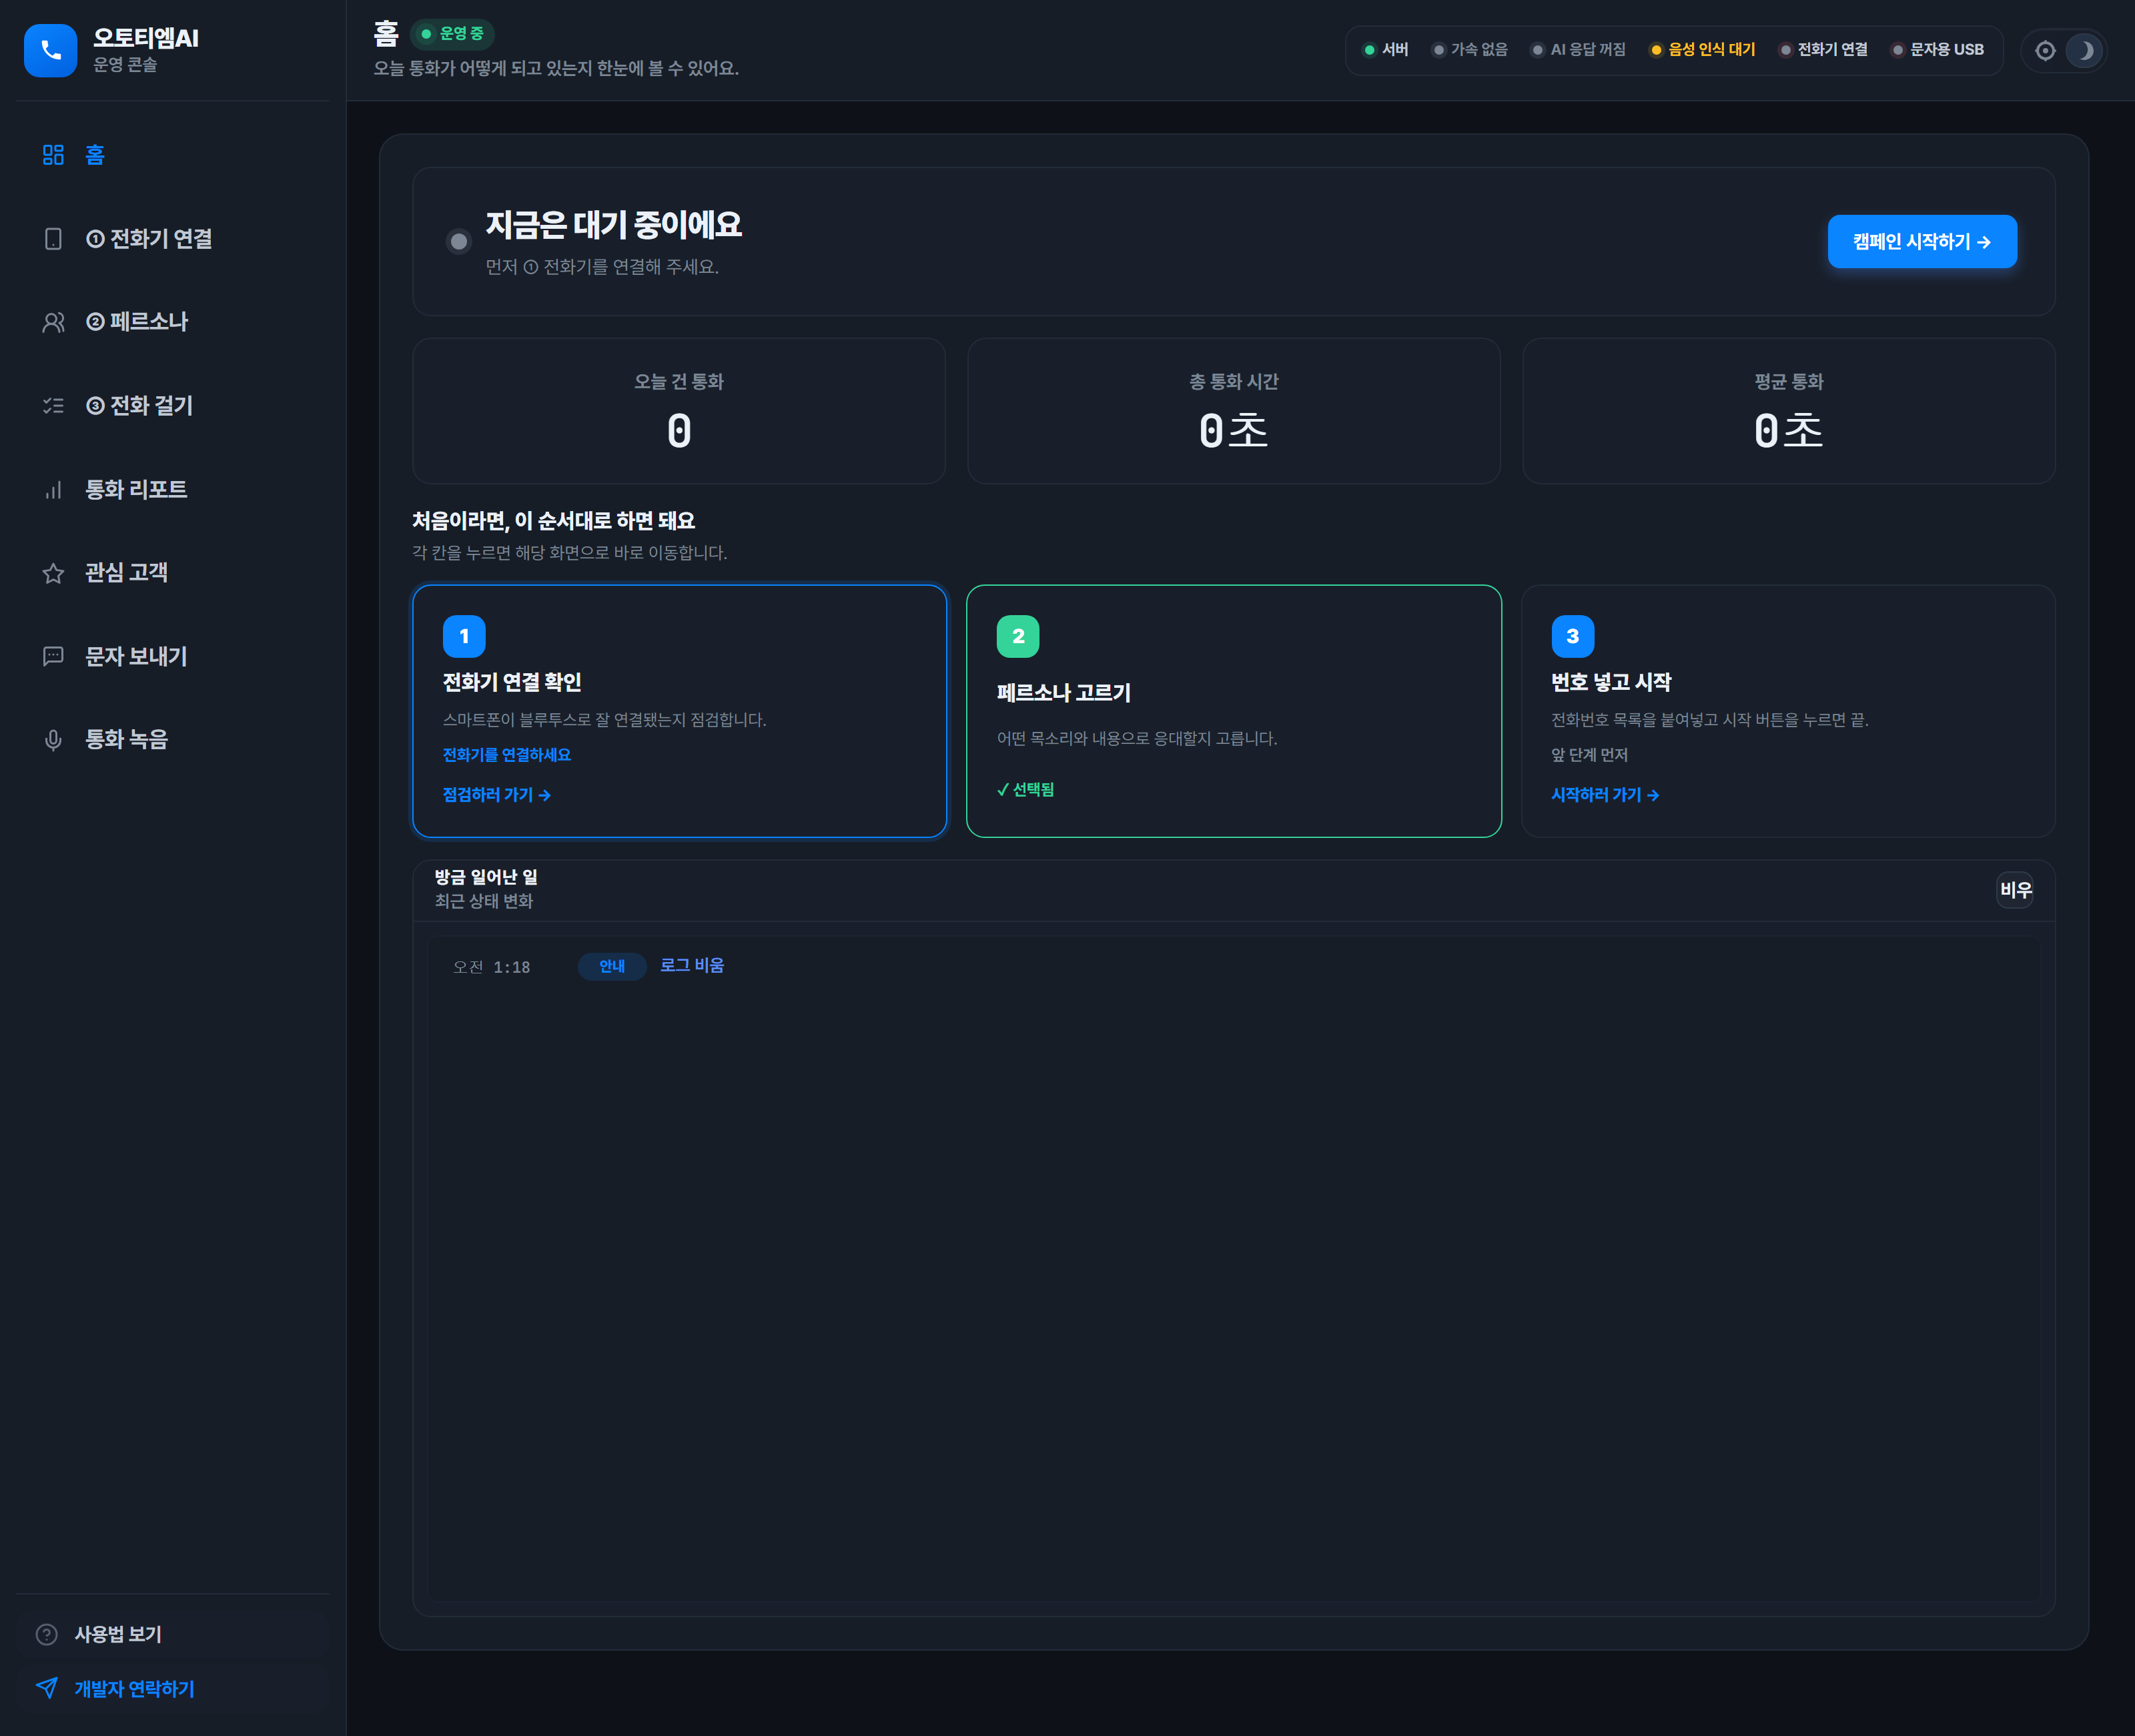This screenshot has height=1736, width=2135.
Task: Open 홈 from the sidebar grid icon
Action: click(53, 155)
